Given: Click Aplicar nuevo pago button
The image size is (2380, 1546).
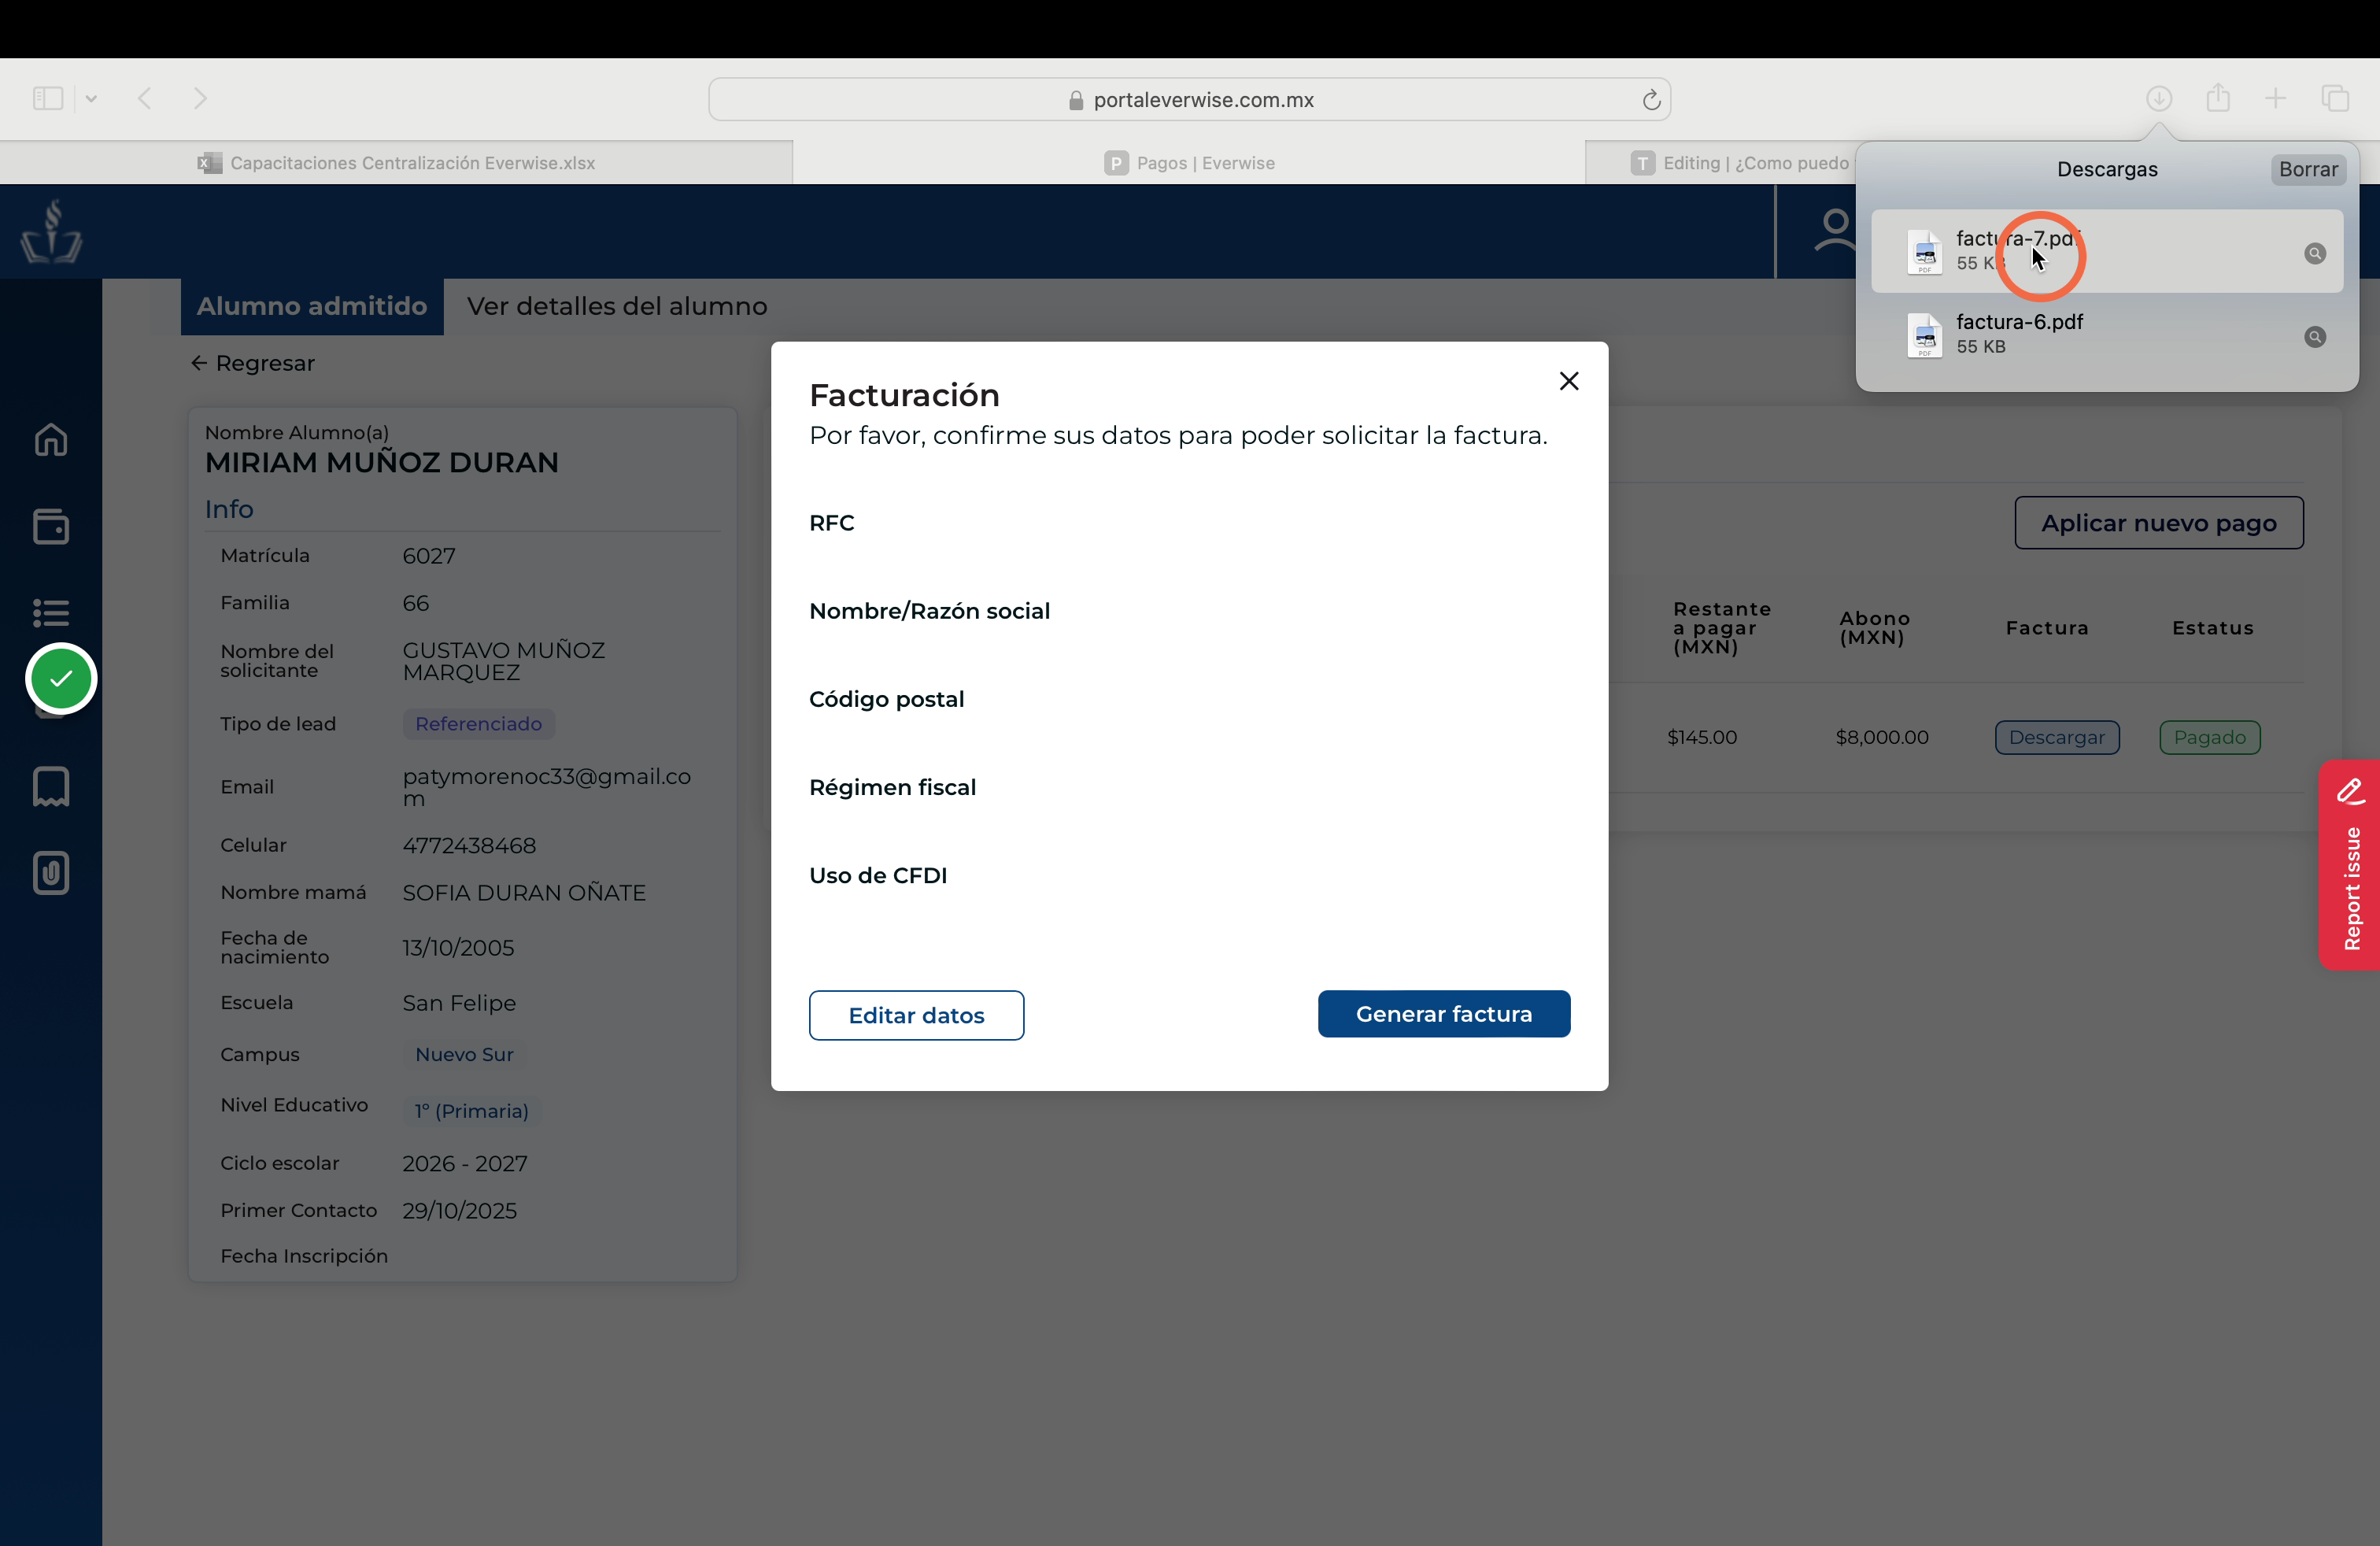Looking at the screenshot, I should tap(2159, 523).
